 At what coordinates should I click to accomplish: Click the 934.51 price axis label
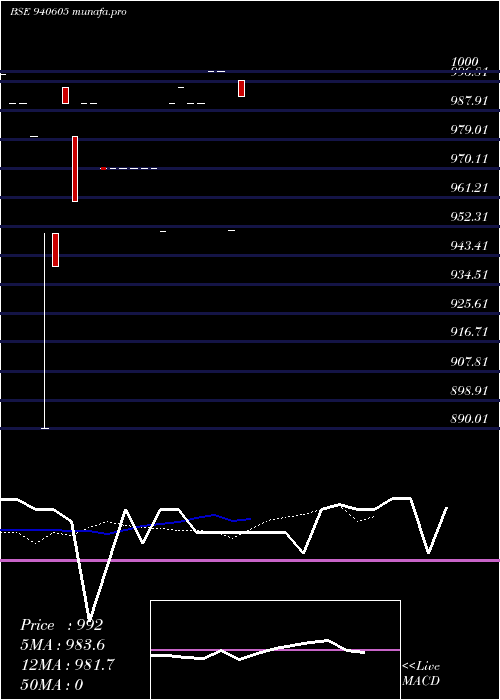tap(469, 275)
